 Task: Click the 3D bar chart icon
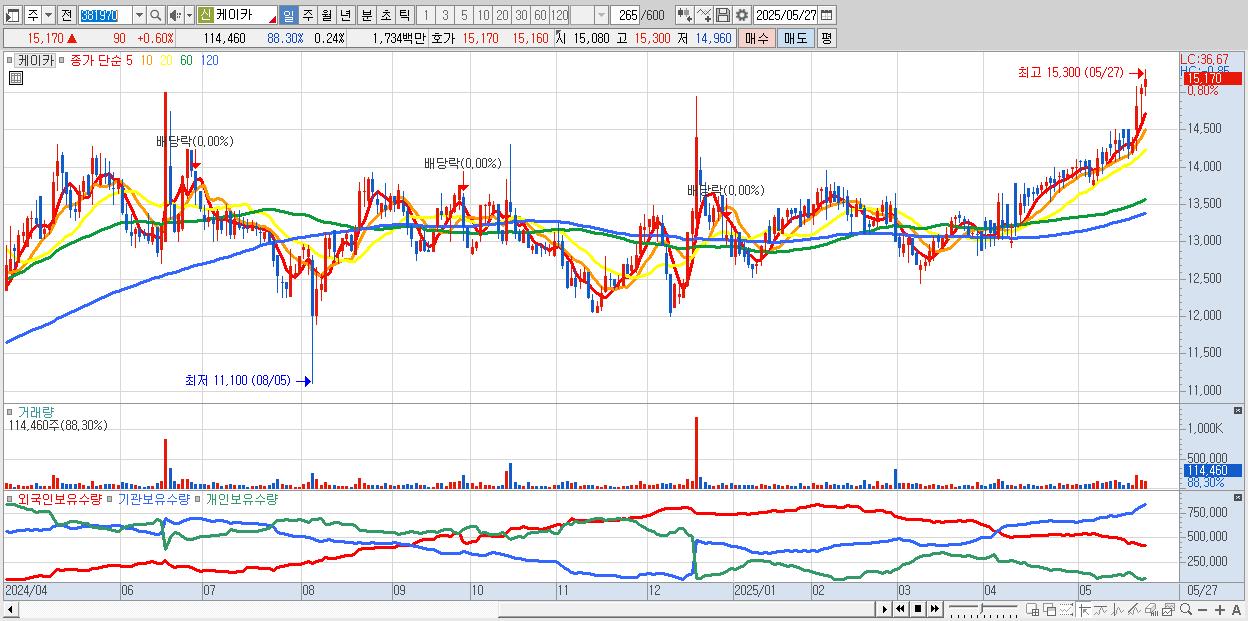coord(1151,609)
